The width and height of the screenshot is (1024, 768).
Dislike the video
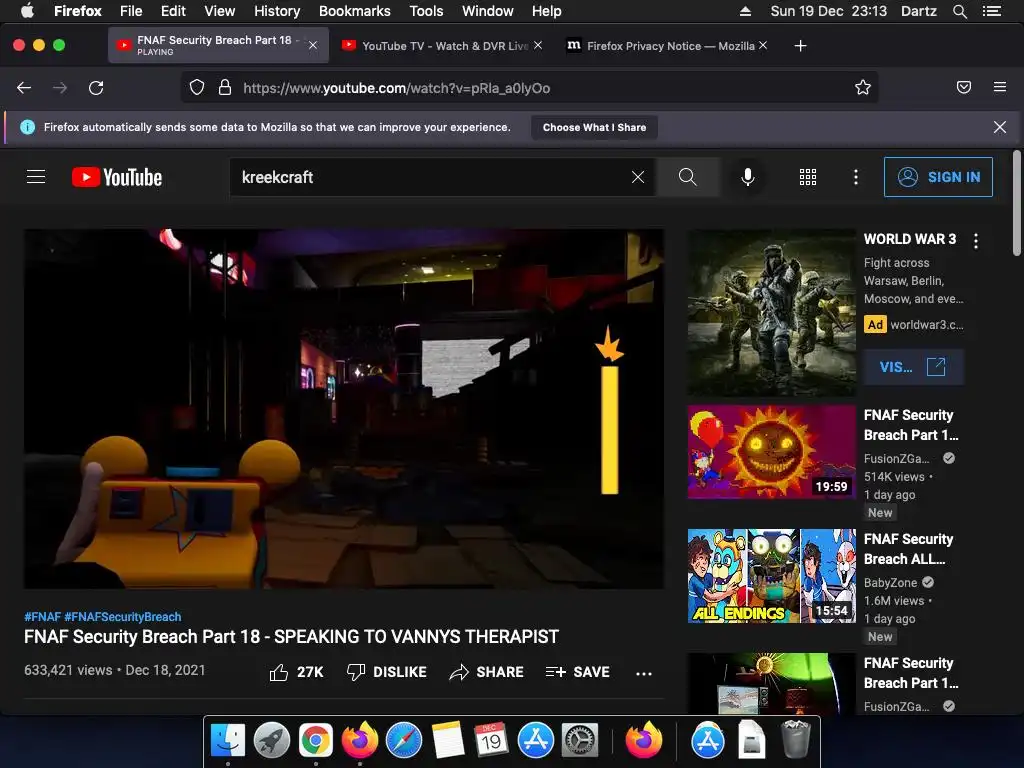pos(387,672)
